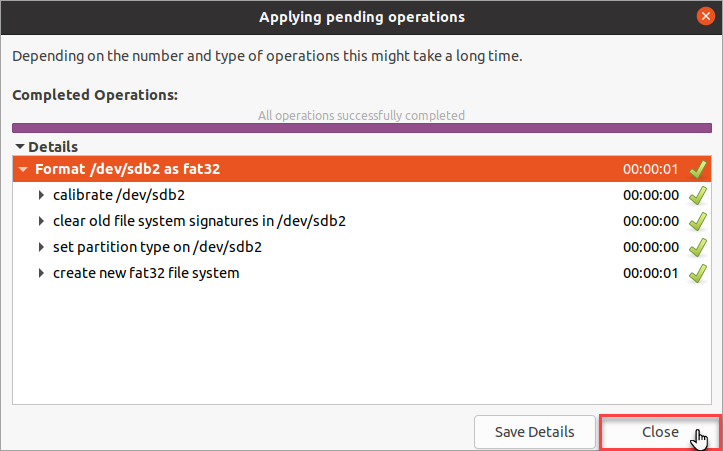Select the calibrate /dev/sdb2 row text
This screenshot has height=451, width=723.
pyautogui.click(x=119, y=195)
